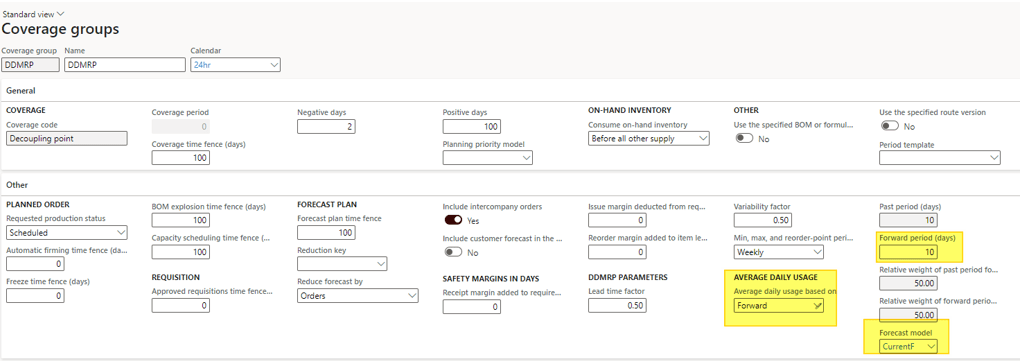Edit the Variability factor field
The image size is (1020, 361).
[x=763, y=220]
